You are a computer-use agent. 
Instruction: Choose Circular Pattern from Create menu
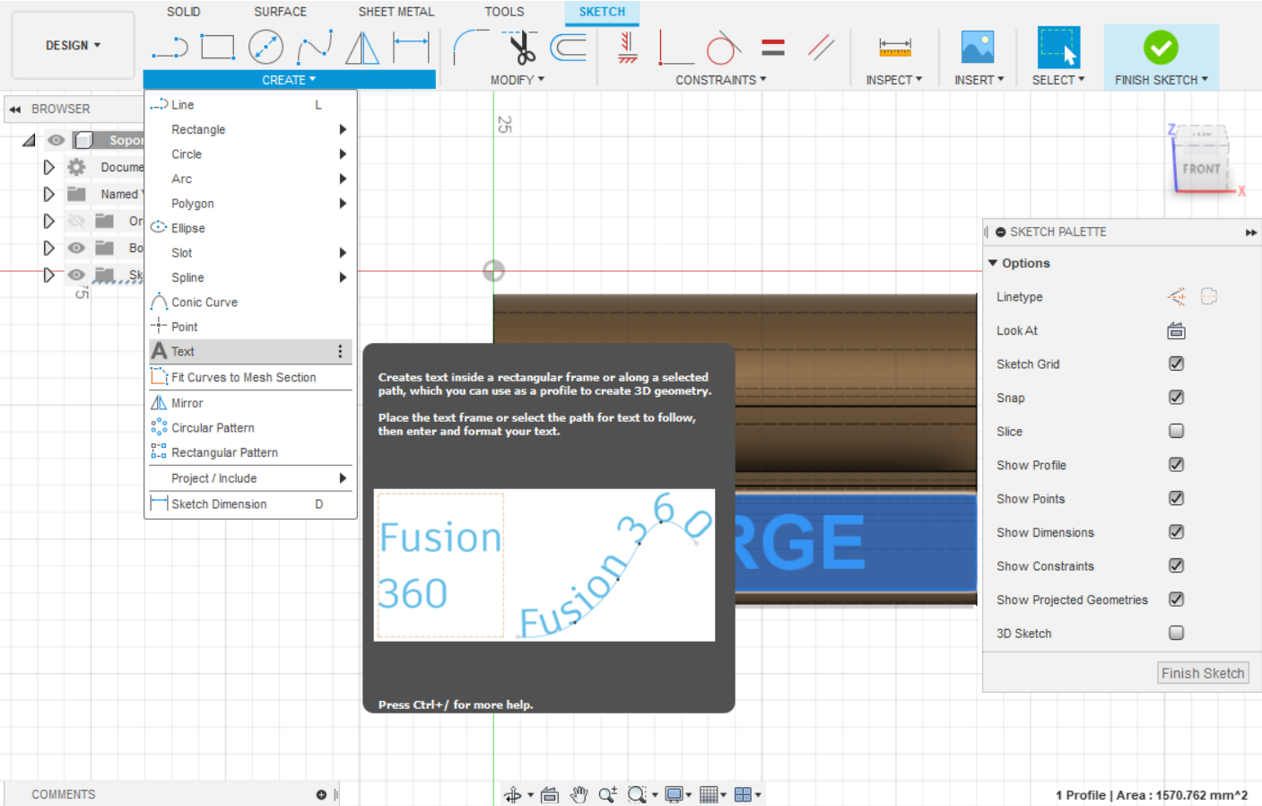[250, 428]
